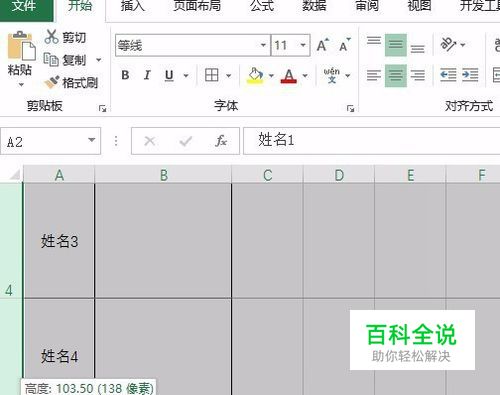Open fill color palette arrow
This screenshot has width=500, height=395.
point(271,76)
